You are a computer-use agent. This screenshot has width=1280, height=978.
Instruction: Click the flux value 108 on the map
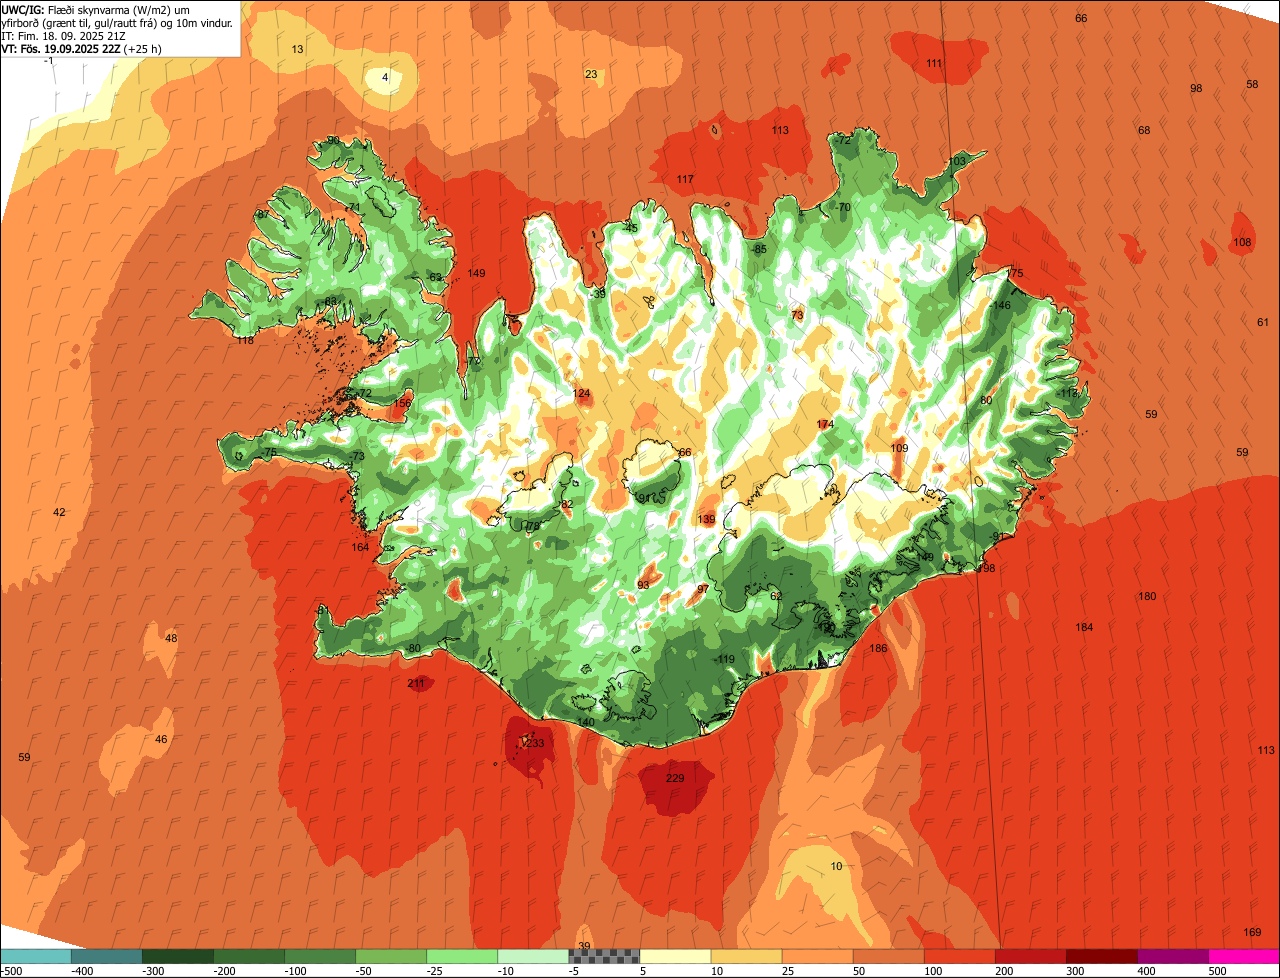click(x=1242, y=242)
